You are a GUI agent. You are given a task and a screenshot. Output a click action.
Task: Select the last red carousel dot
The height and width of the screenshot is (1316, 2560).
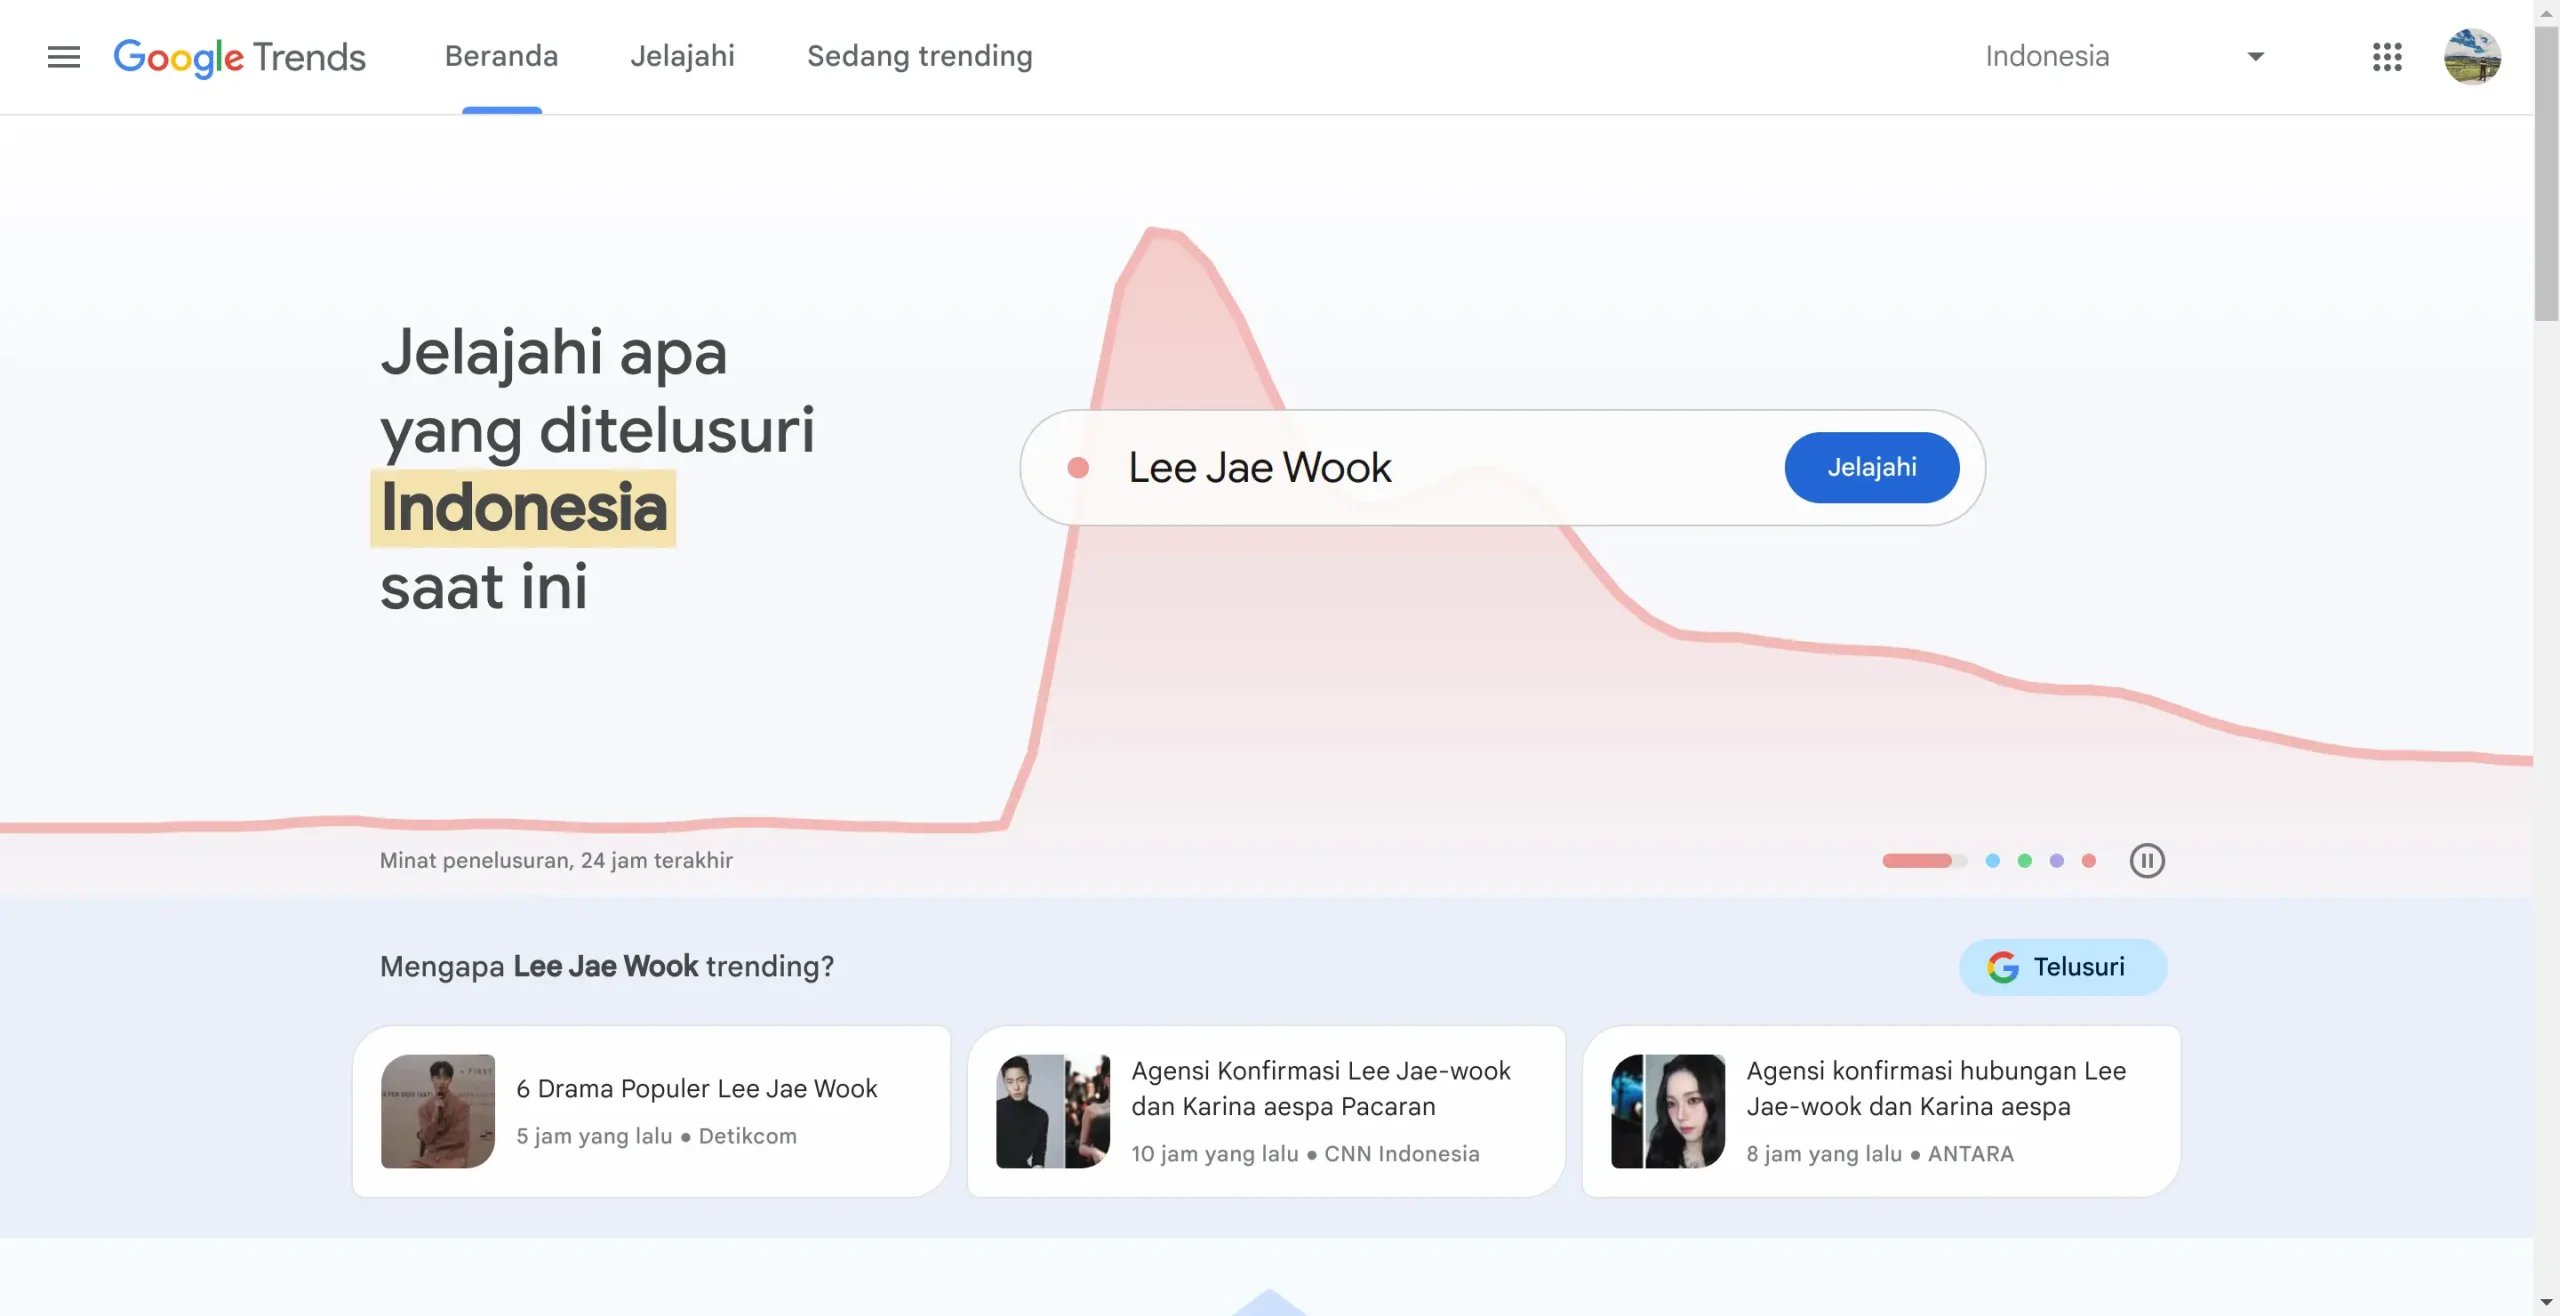coord(2088,861)
